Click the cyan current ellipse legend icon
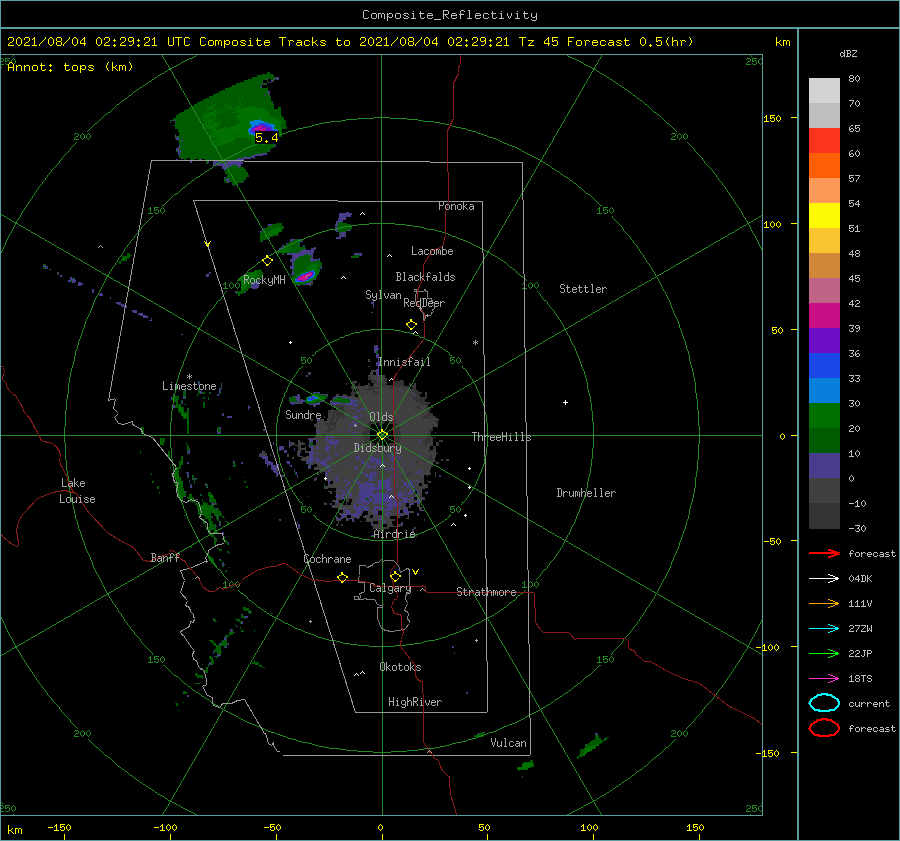900x841 pixels. coord(824,703)
